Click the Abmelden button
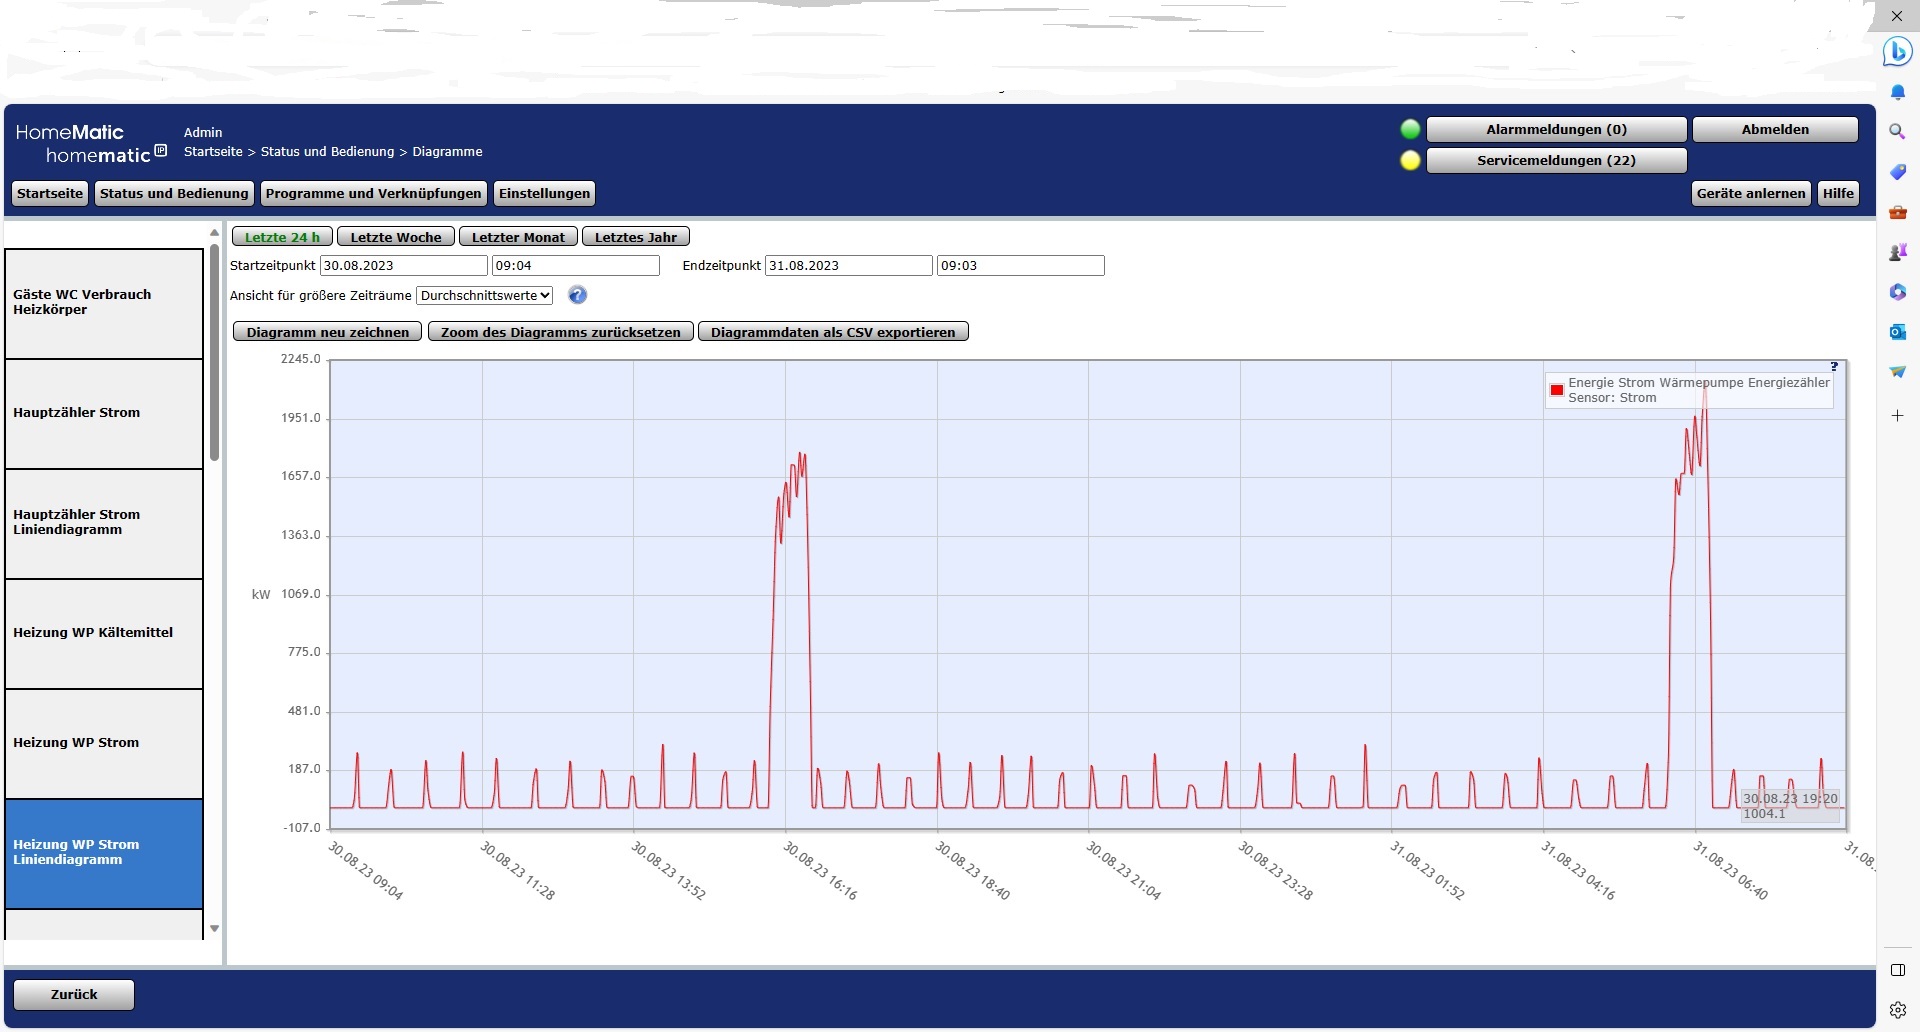This screenshot has height=1032, width=1920. coord(1775,129)
